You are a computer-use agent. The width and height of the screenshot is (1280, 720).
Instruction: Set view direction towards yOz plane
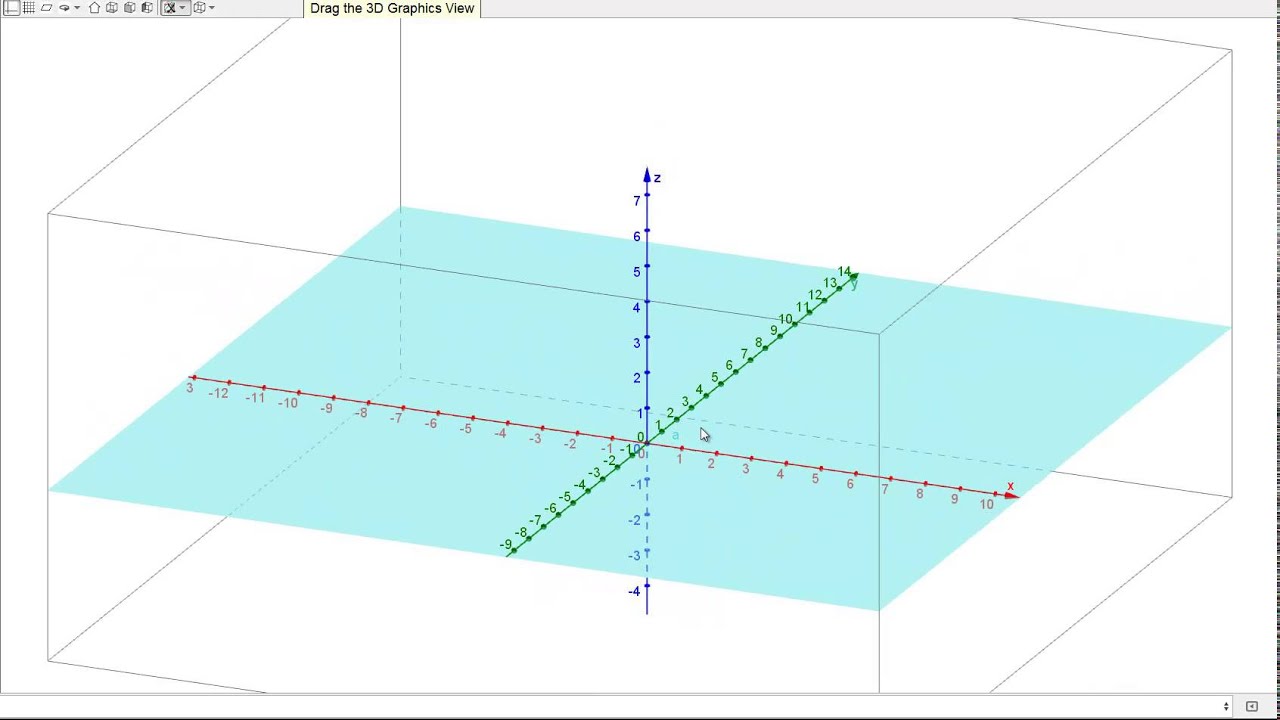click(147, 7)
